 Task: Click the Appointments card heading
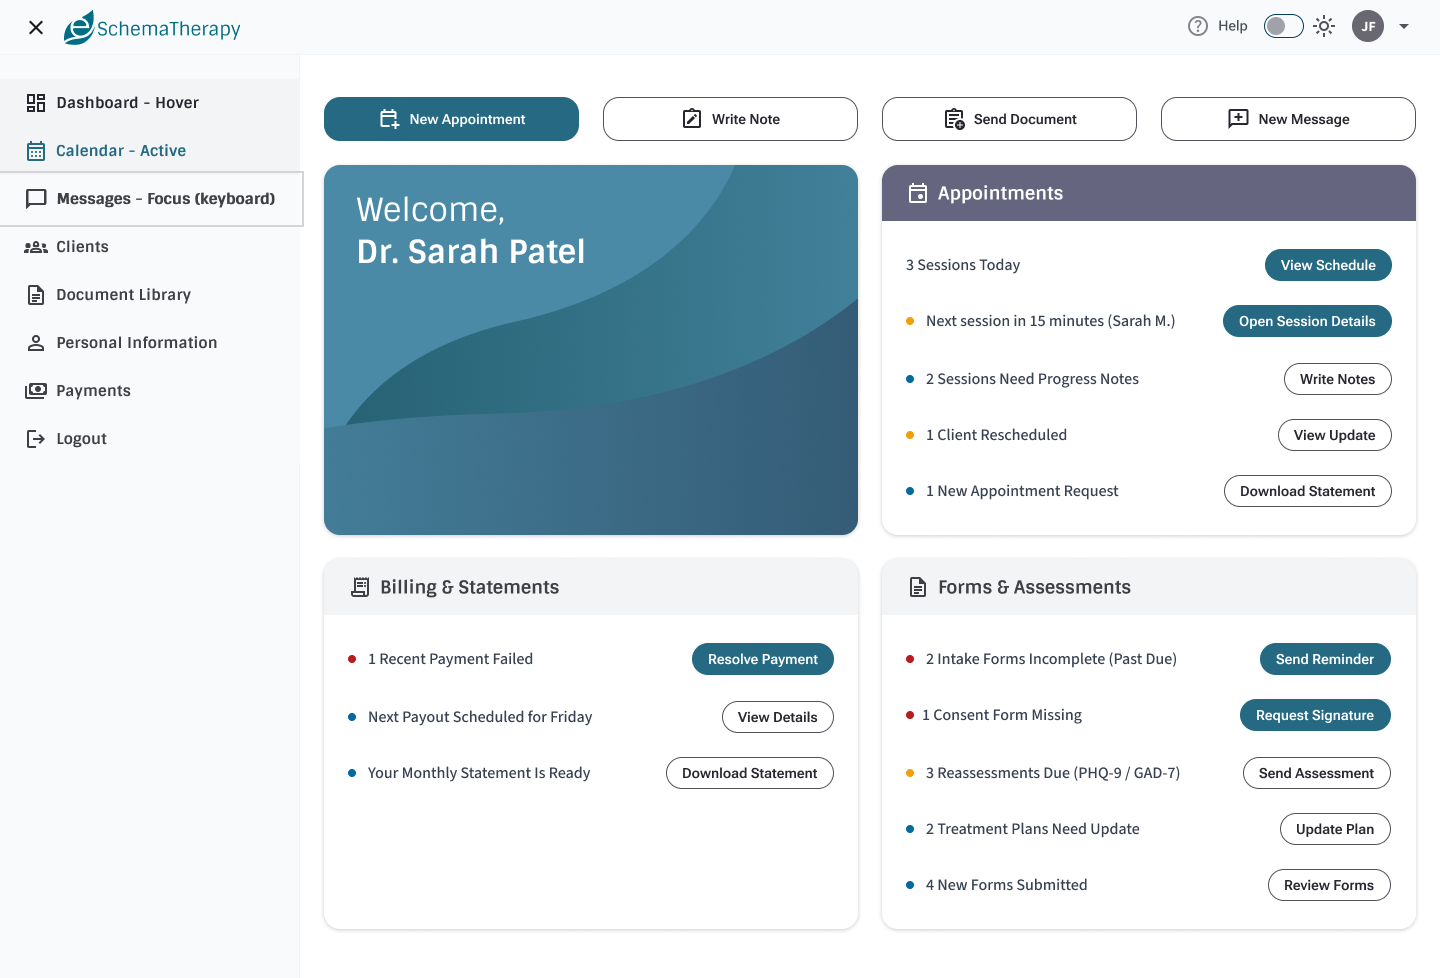[x=1000, y=193]
